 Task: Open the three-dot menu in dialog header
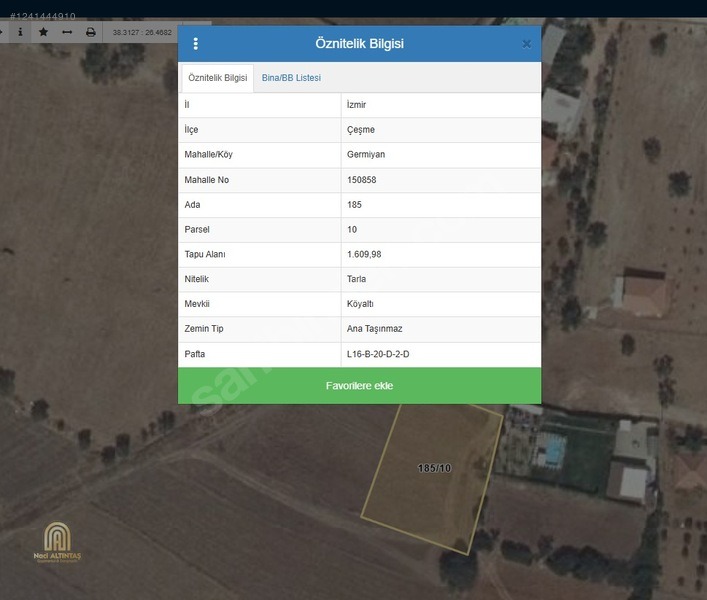195,44
